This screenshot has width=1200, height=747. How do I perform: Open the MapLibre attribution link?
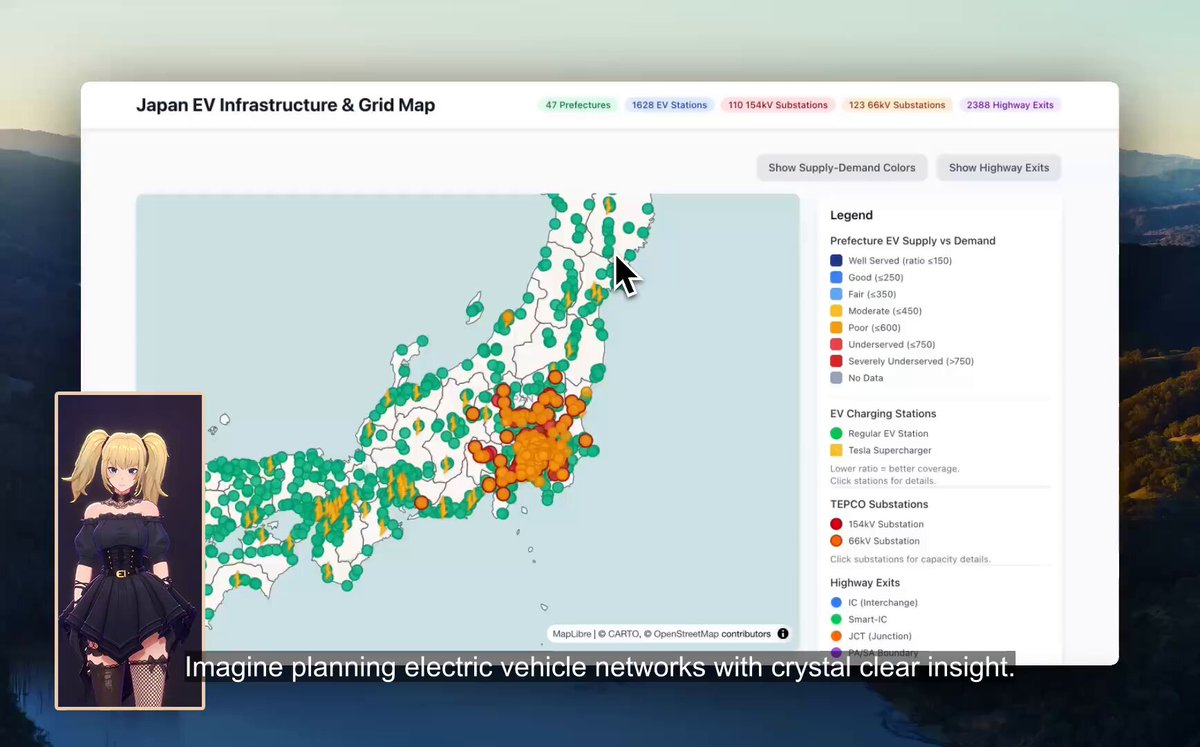pos(573,634)
